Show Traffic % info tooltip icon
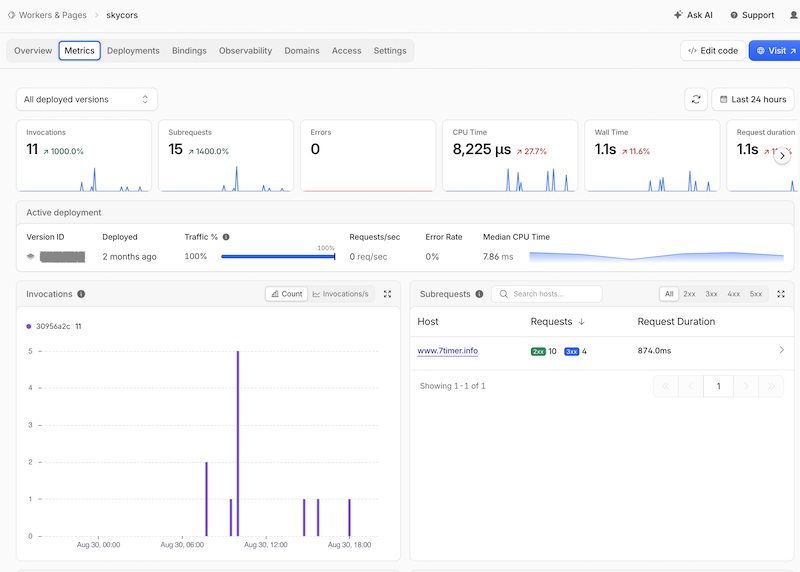This screenshot has height=572, width=800. tap(226, 237)
